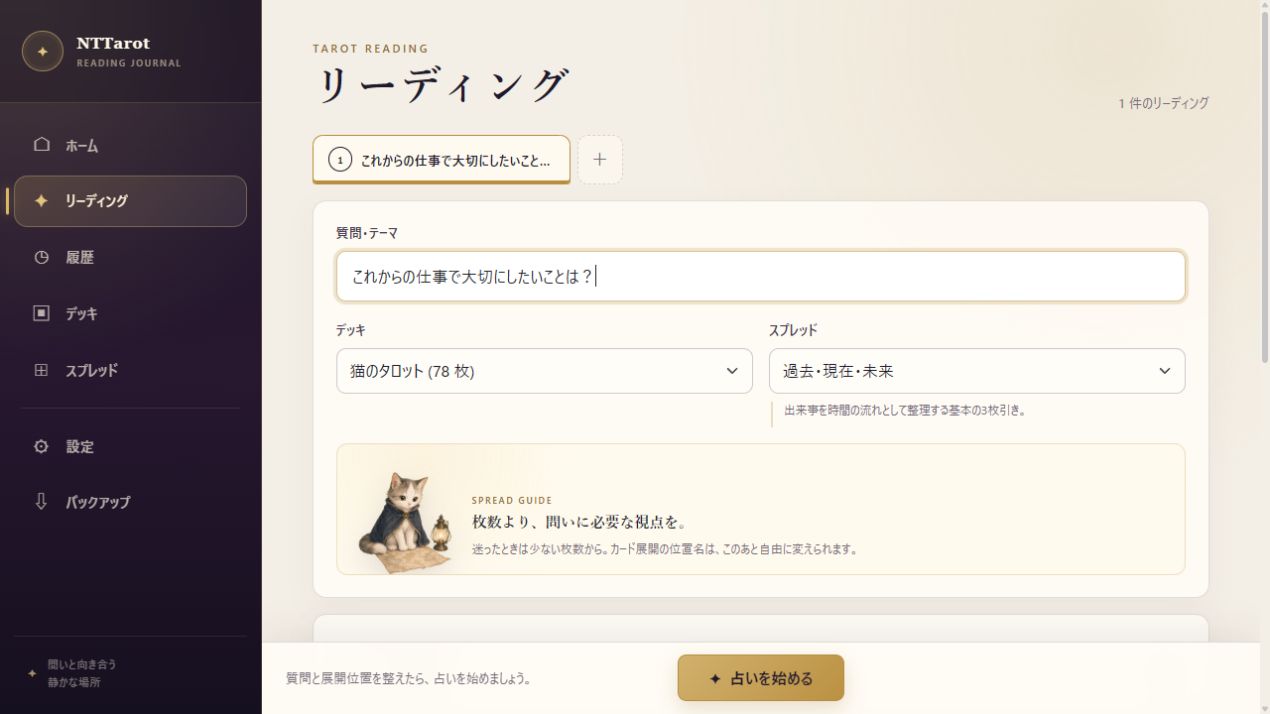
Task: Open the デッキ sidebar item
Action: 130,313
